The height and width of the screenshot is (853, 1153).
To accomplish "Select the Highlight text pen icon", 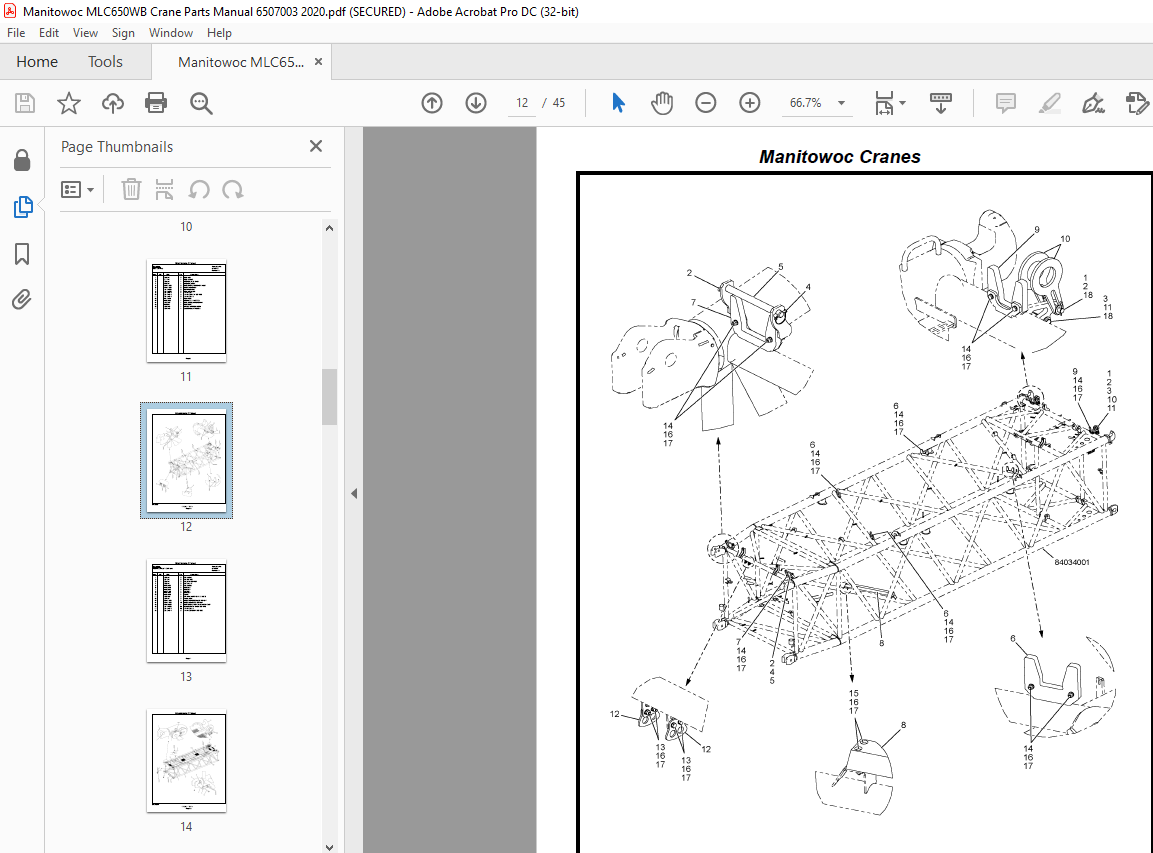I will [1049, 103].
